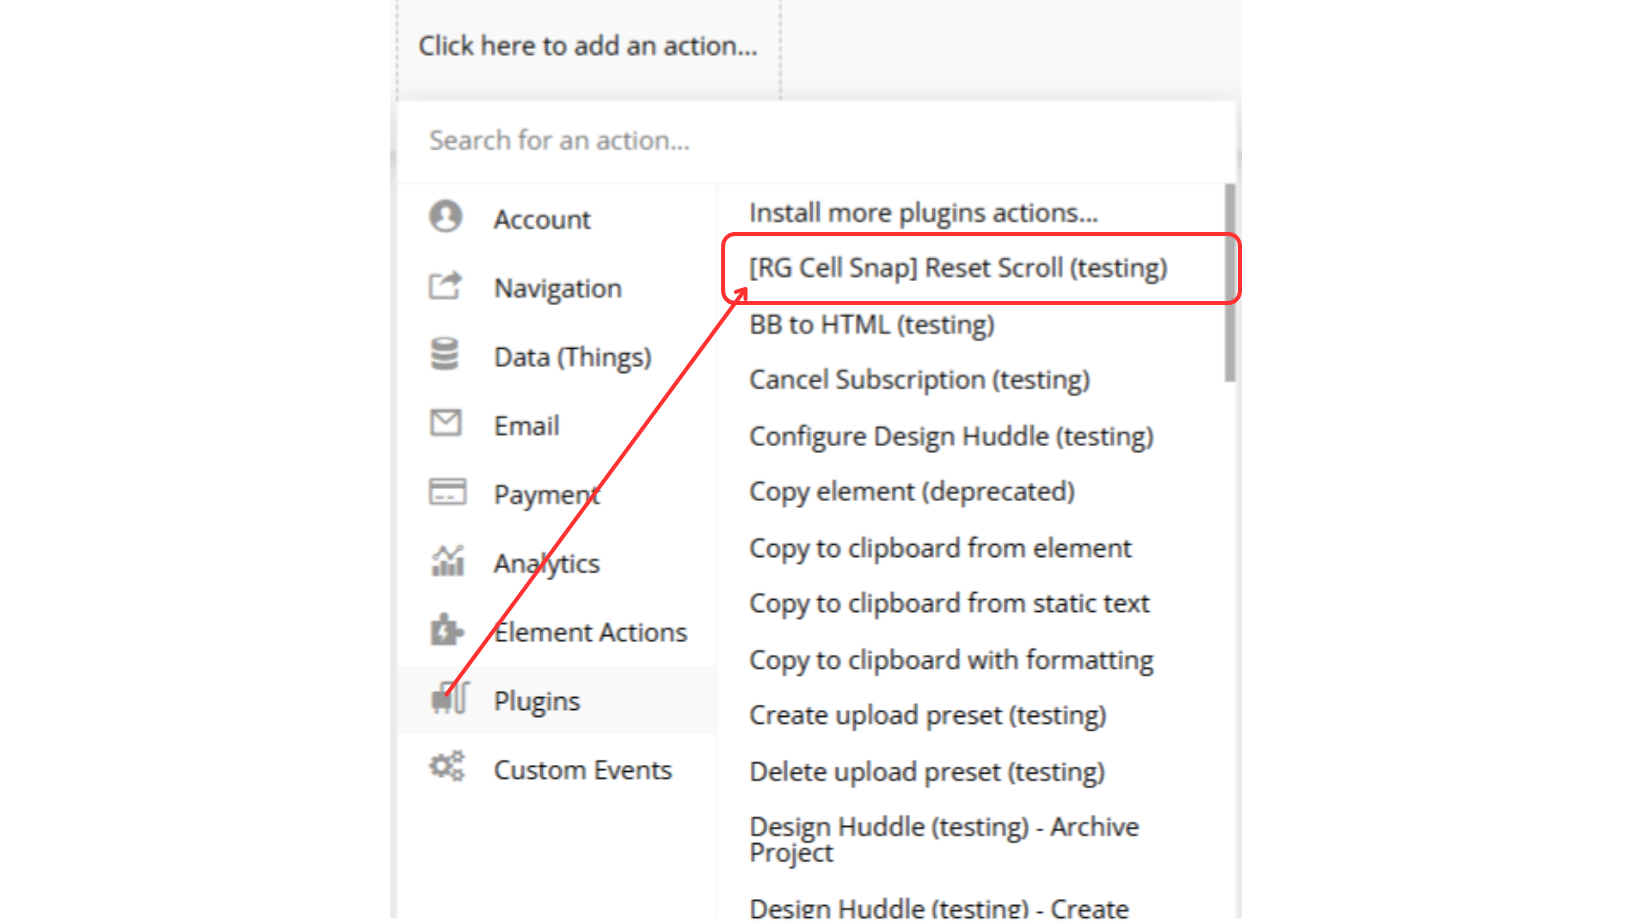Click the Payment credit card icon

pos(447,492)
